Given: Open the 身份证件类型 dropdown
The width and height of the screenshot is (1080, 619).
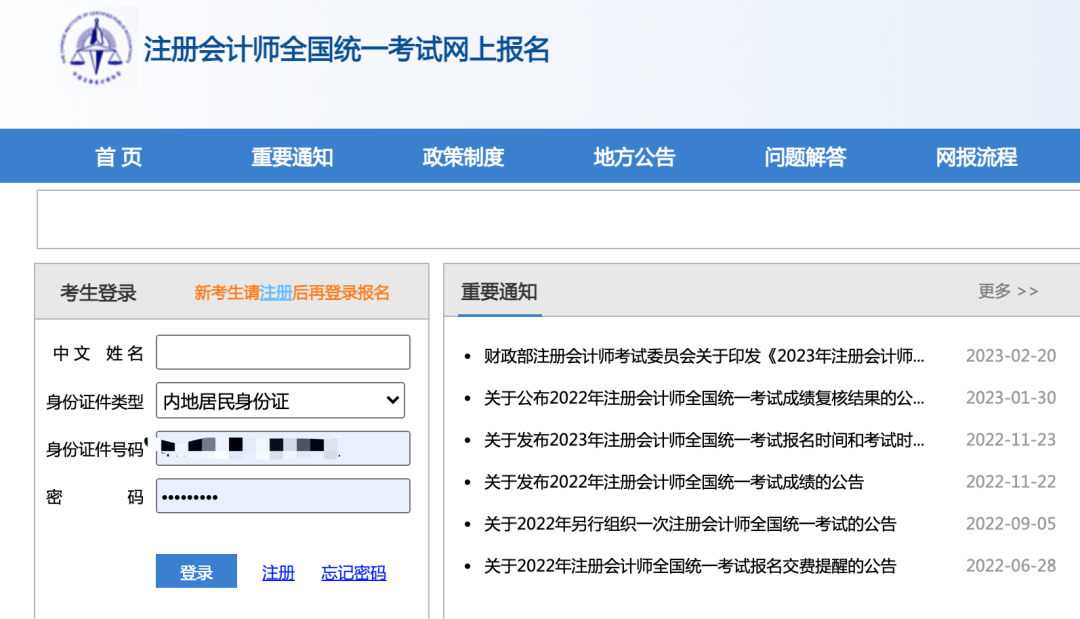Looking at the screenshot, I should click(280, 401).
